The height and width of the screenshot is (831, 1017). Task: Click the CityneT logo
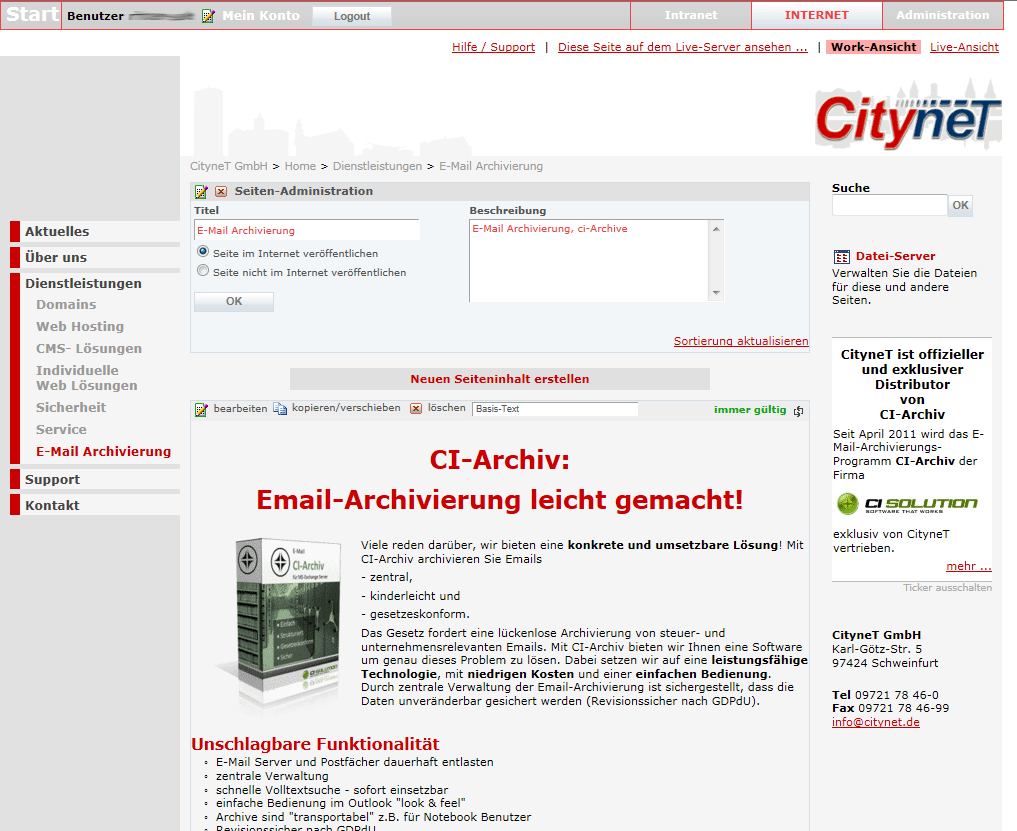pyautogui.click(x=908, y=117)
